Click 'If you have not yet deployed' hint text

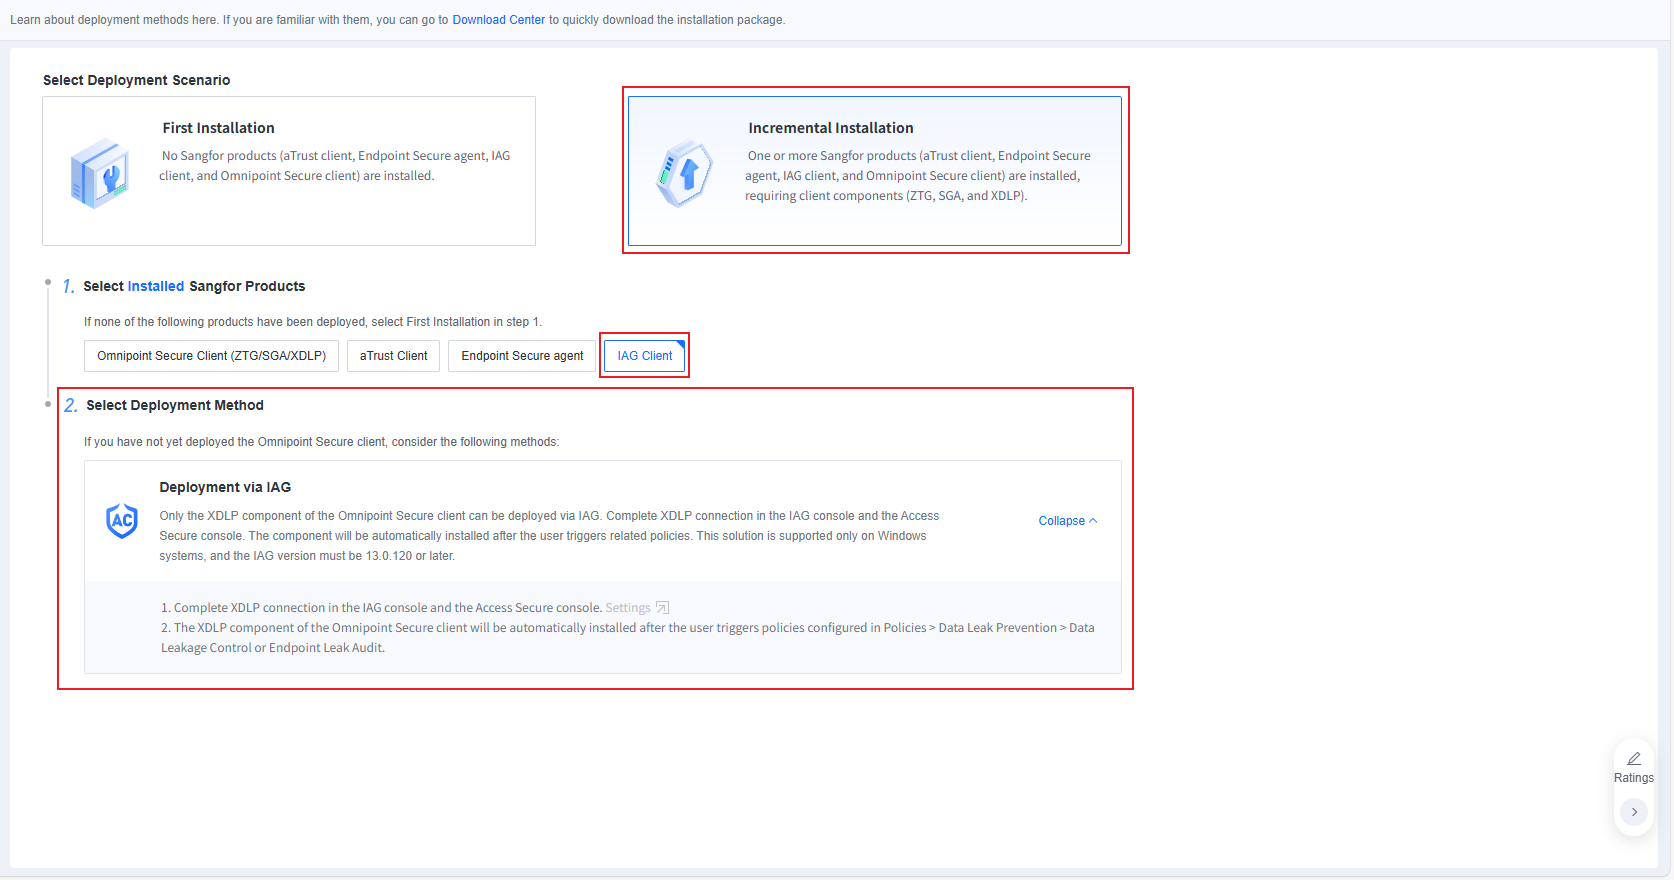click(321, 442)
